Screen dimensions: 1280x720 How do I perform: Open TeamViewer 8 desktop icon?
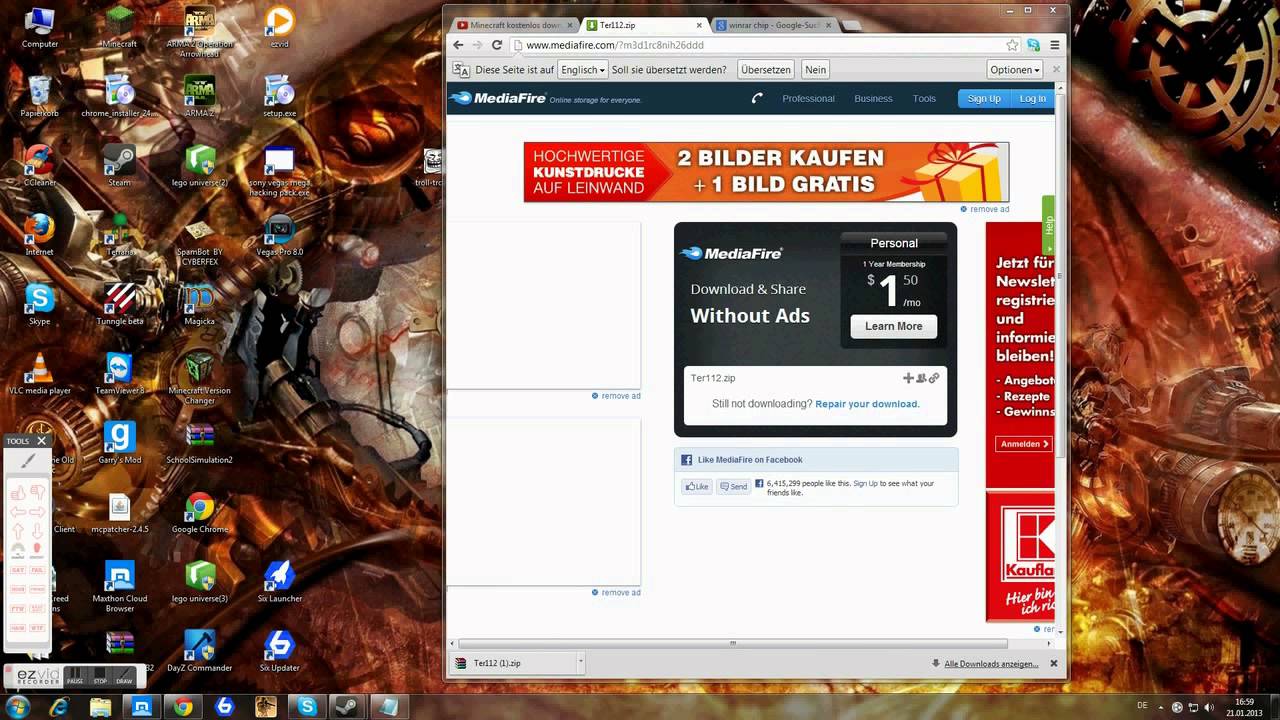coord(119,373)
